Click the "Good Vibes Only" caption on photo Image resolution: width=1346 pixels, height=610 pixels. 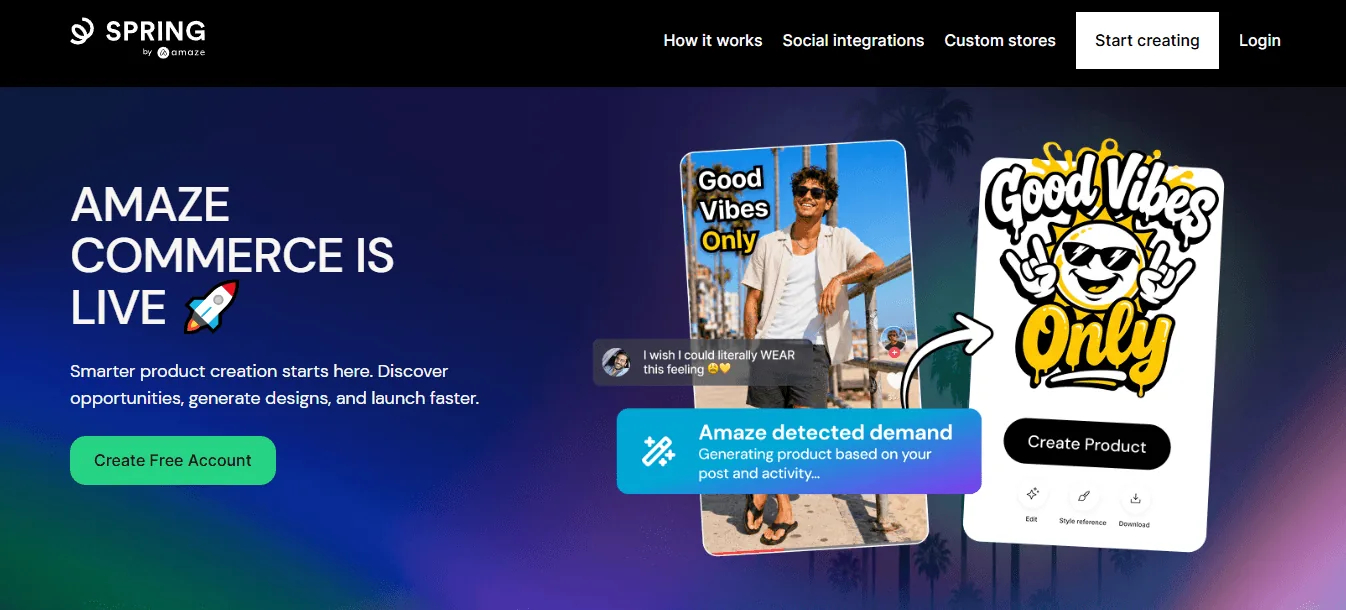734,209
